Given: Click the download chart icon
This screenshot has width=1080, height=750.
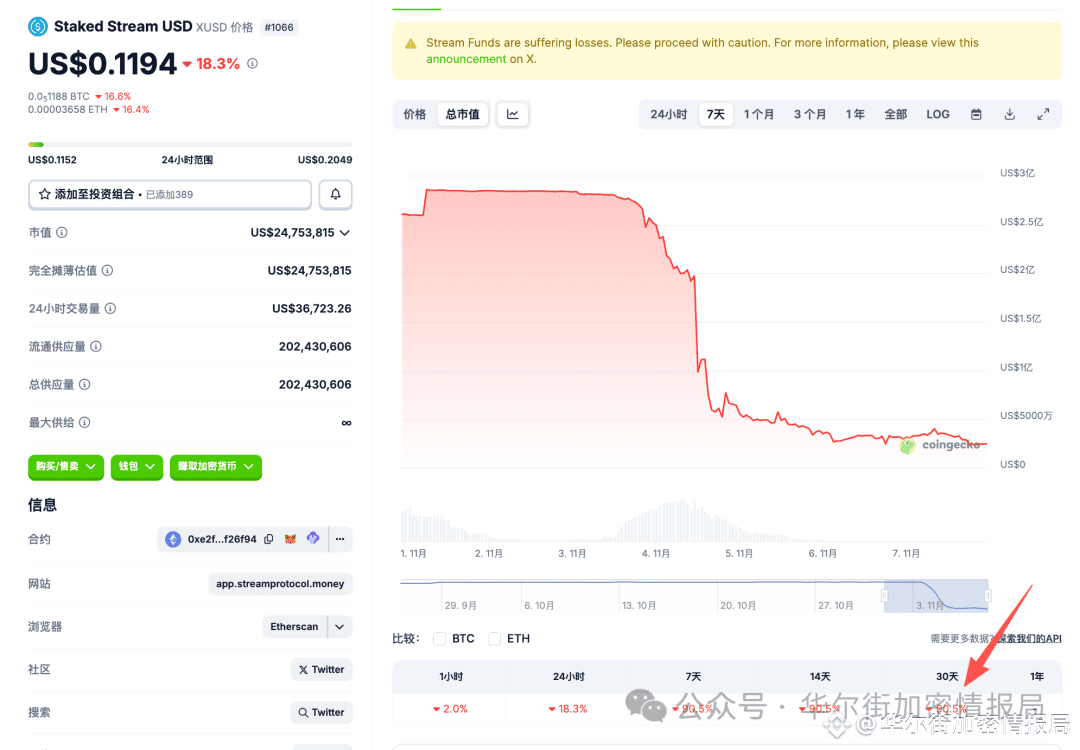Looking at the screenshot, I should tap(1010, 114).
